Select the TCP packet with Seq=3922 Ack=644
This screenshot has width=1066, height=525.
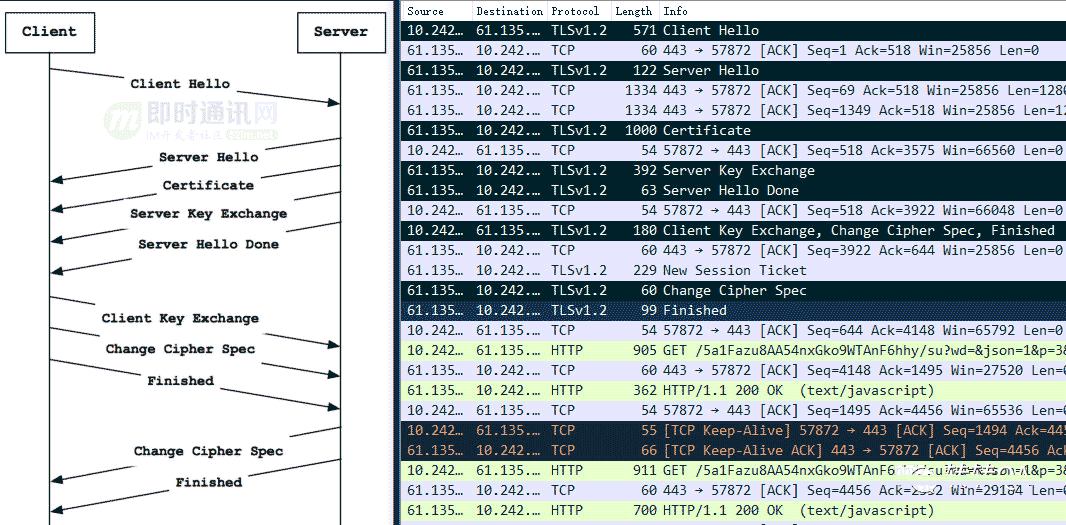[x=734, y=250]
